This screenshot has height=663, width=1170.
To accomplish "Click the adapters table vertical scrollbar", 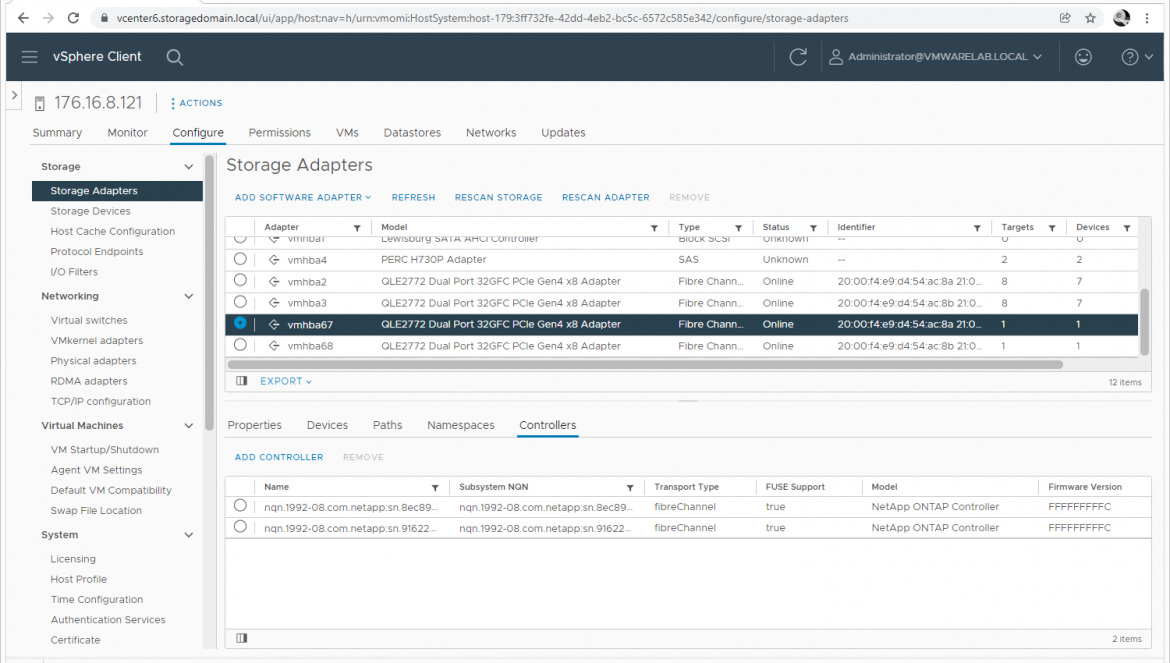I will 1144,321.
